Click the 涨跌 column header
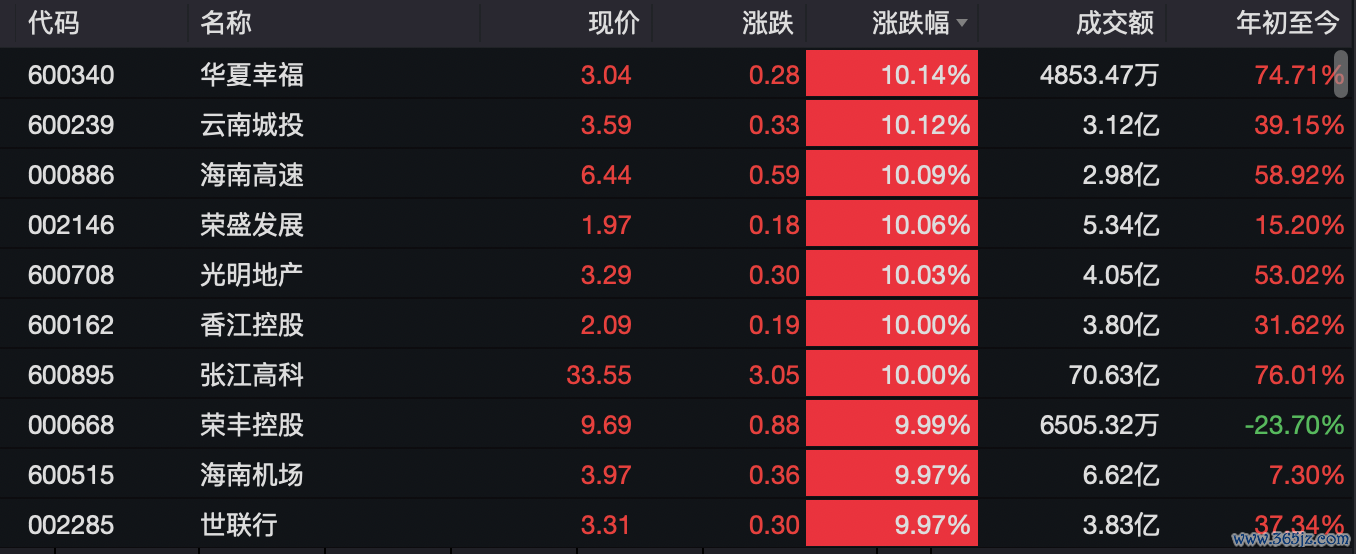This screenshot has height=554, width=1356. pyautogui.click(x=768, y=23)
